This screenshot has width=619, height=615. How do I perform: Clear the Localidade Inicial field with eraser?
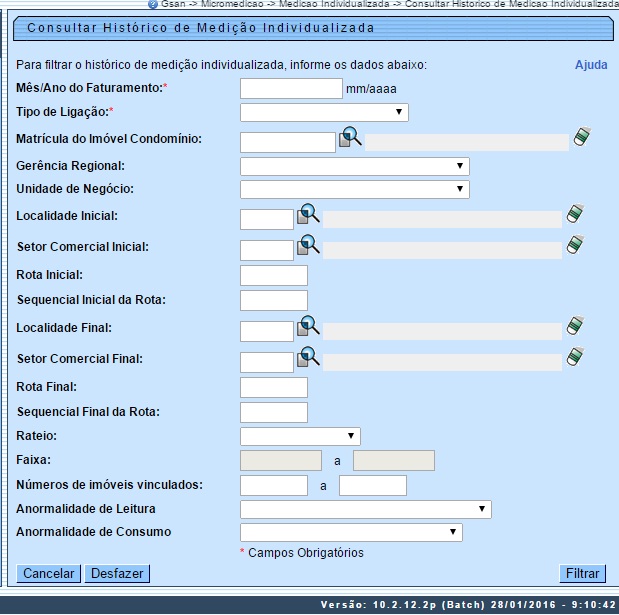574,215
